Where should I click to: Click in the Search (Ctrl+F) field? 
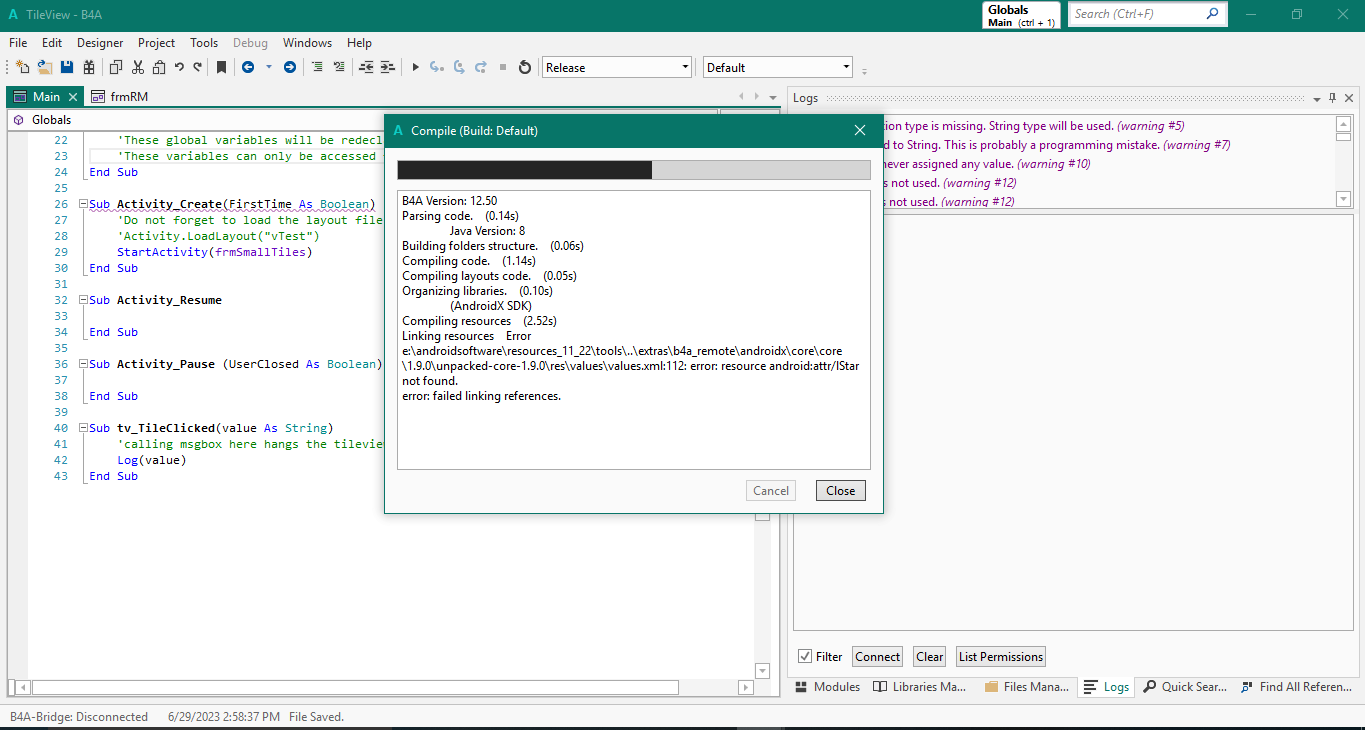[1137, 14]
